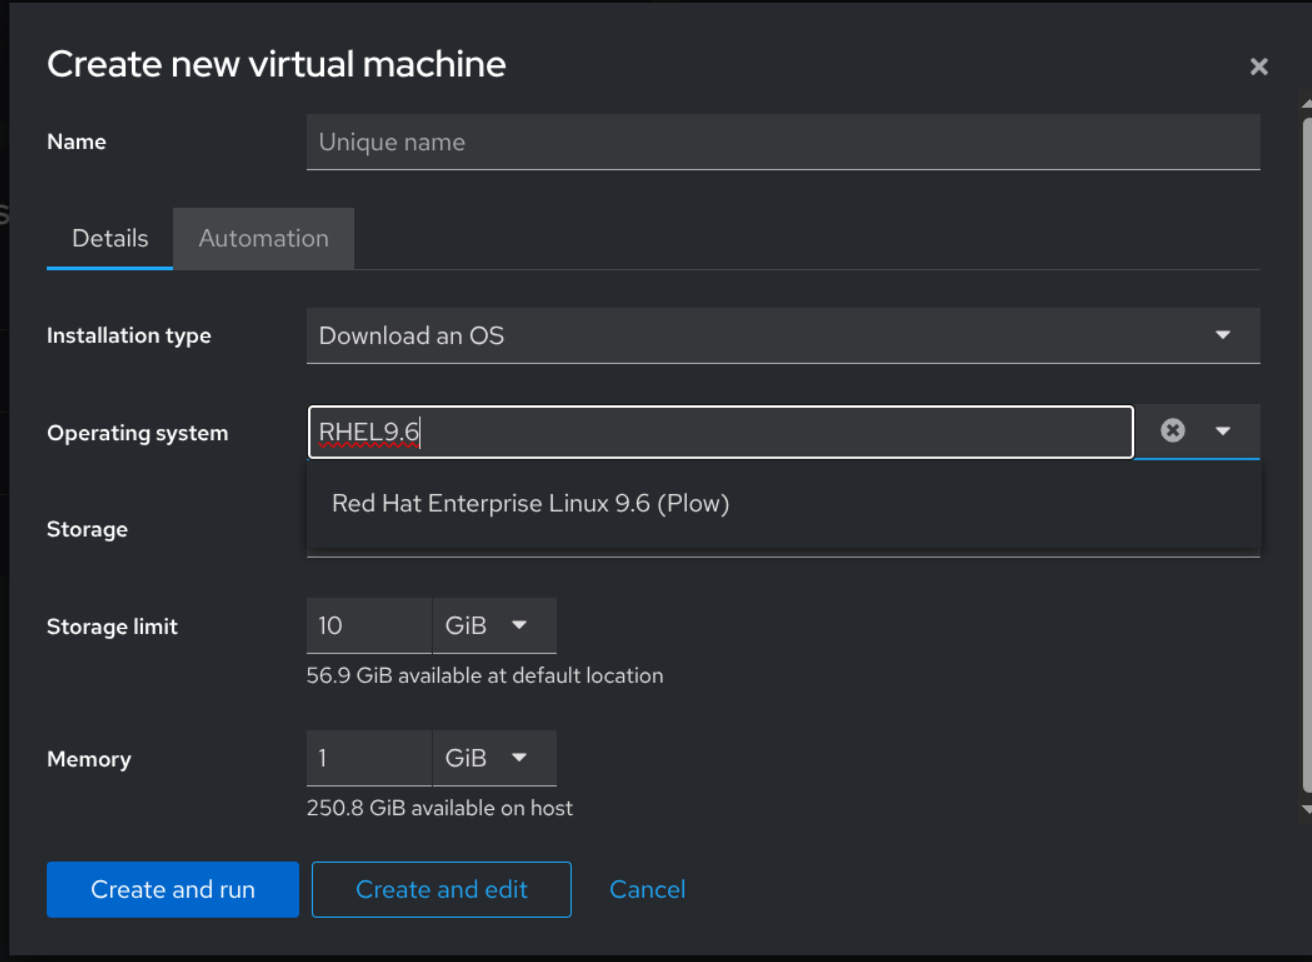Image resolution: width=1312 pixels, height=962 pixels.
Task: Choose Red Hat Enterprise Linux 9.6 (Plow)
Action: pos(530,504)
